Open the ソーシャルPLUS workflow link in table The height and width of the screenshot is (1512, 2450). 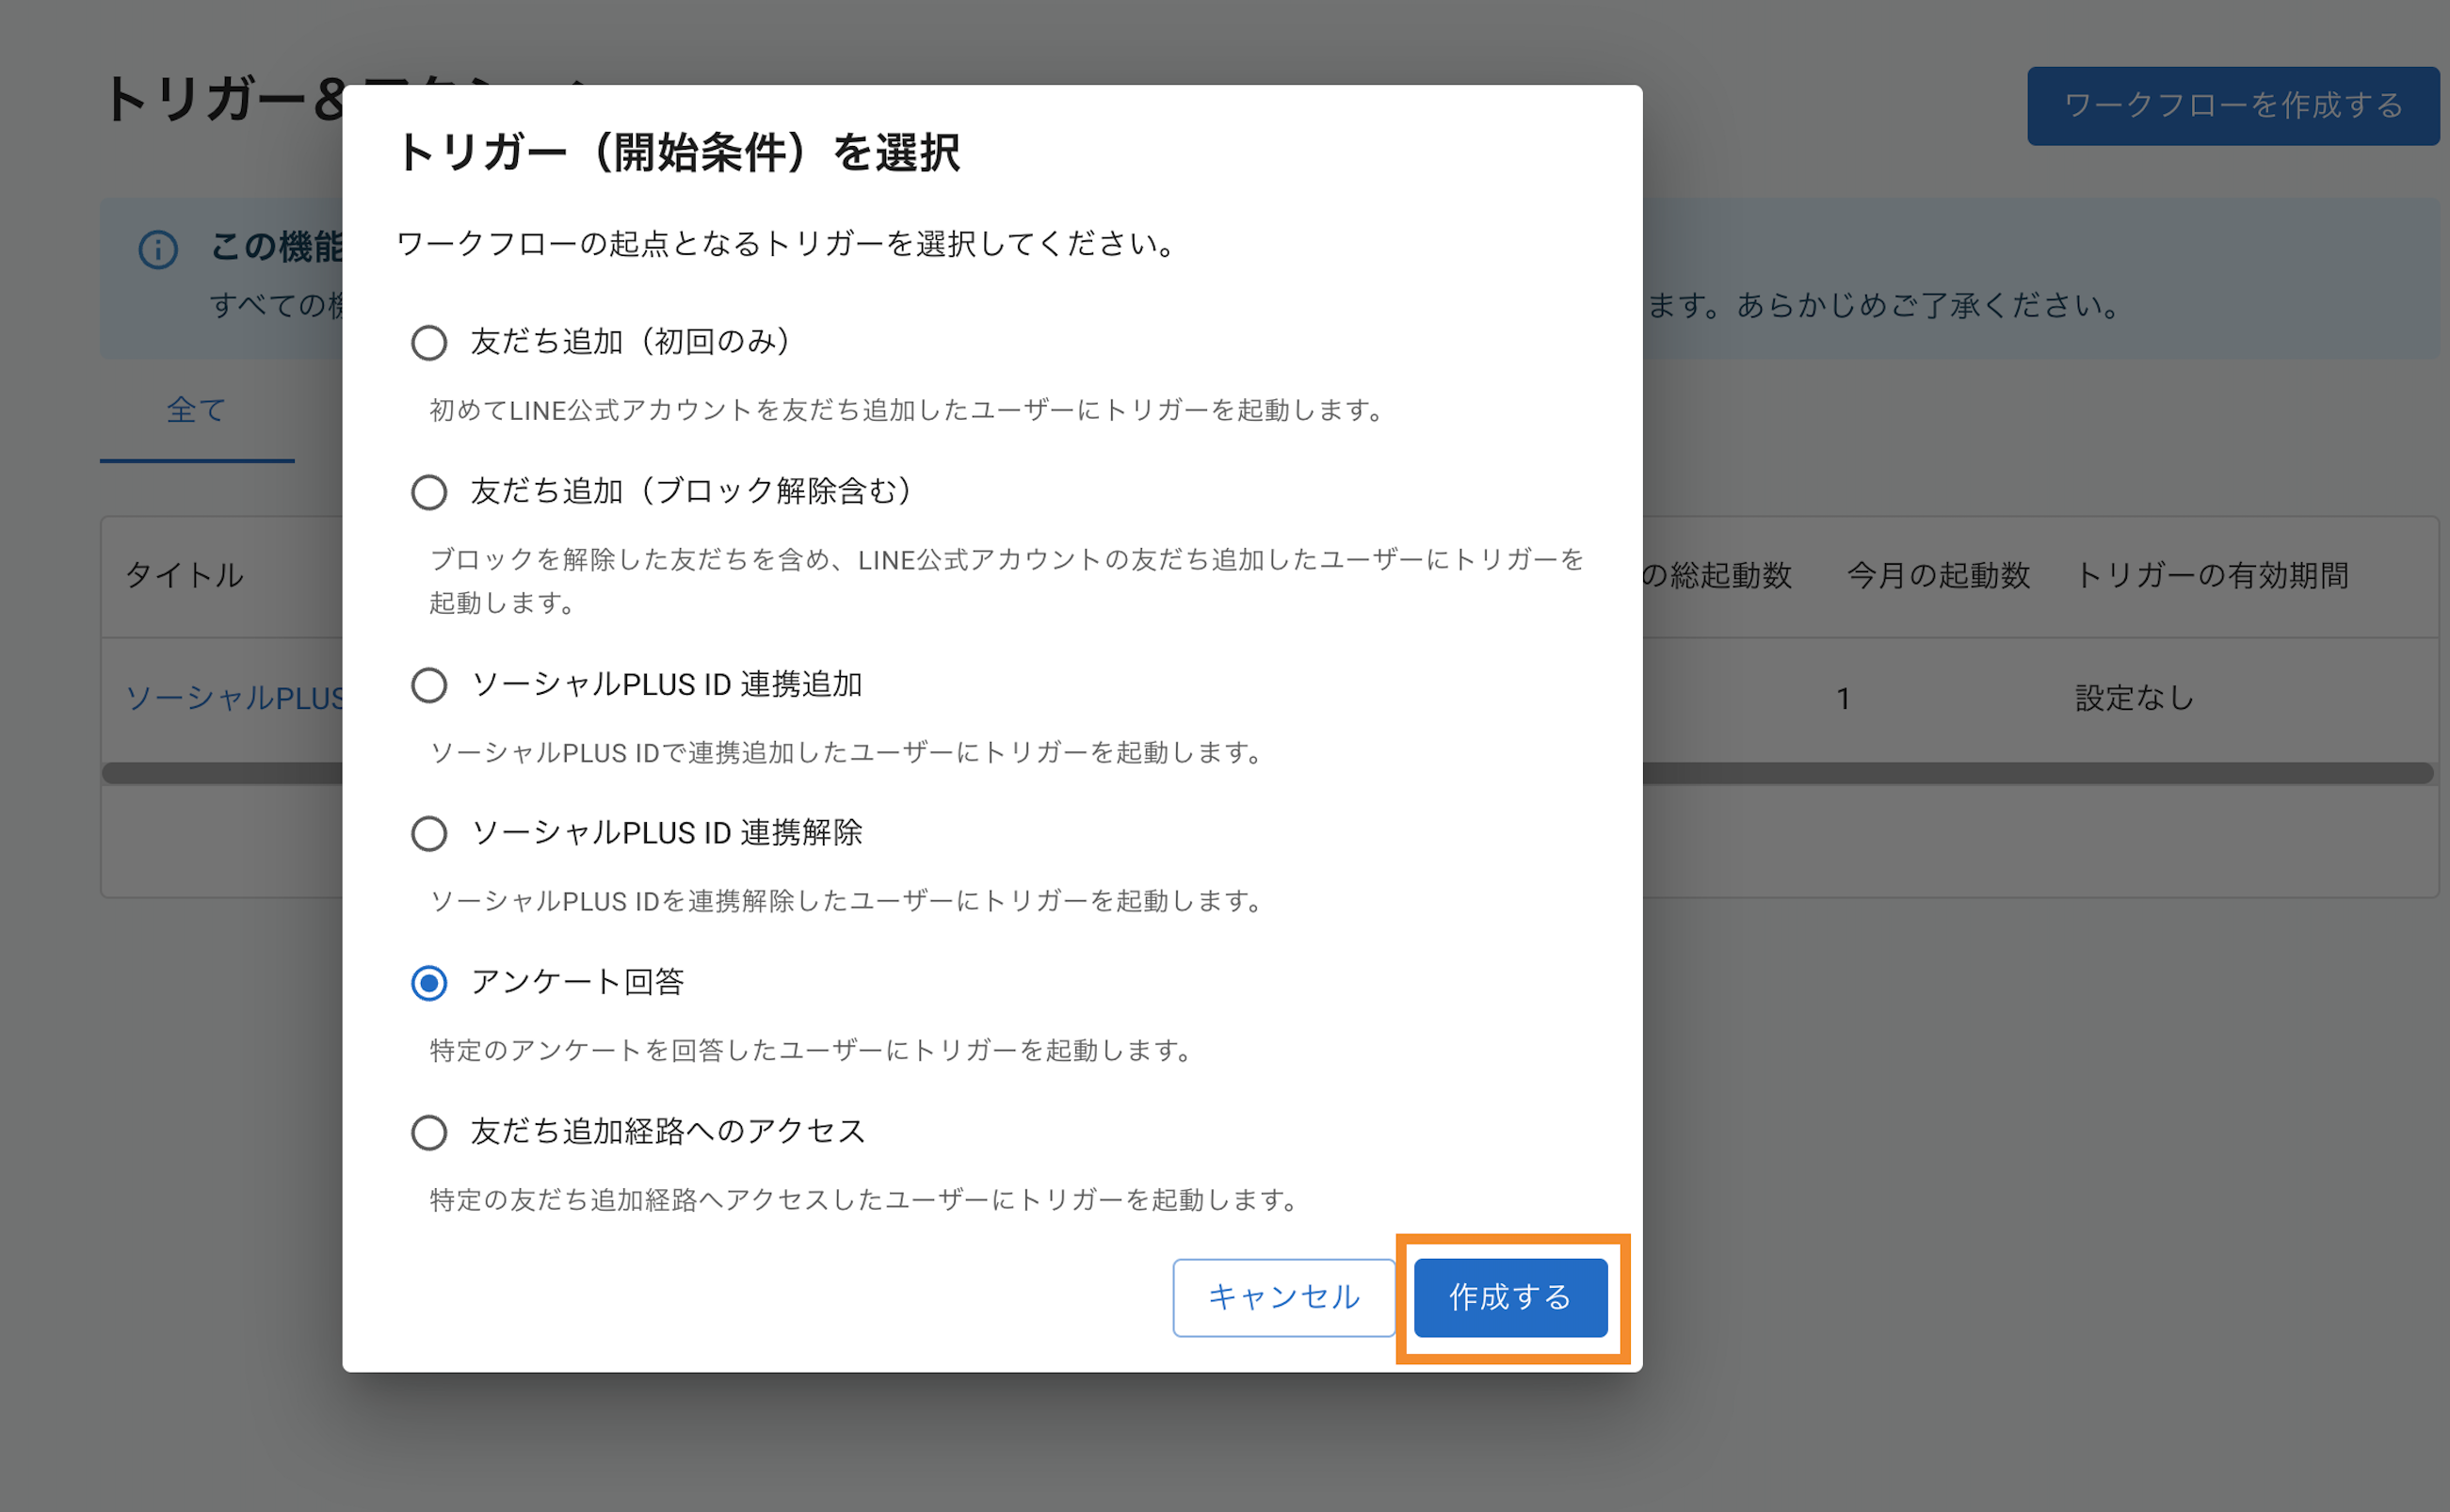click(236, 698)
